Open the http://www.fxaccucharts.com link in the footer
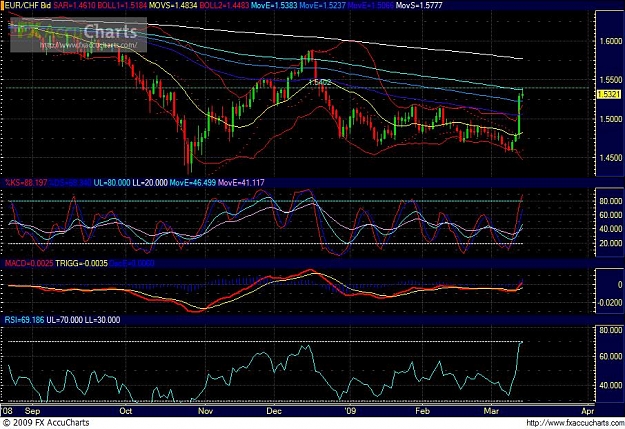 [x=574, y=423]
